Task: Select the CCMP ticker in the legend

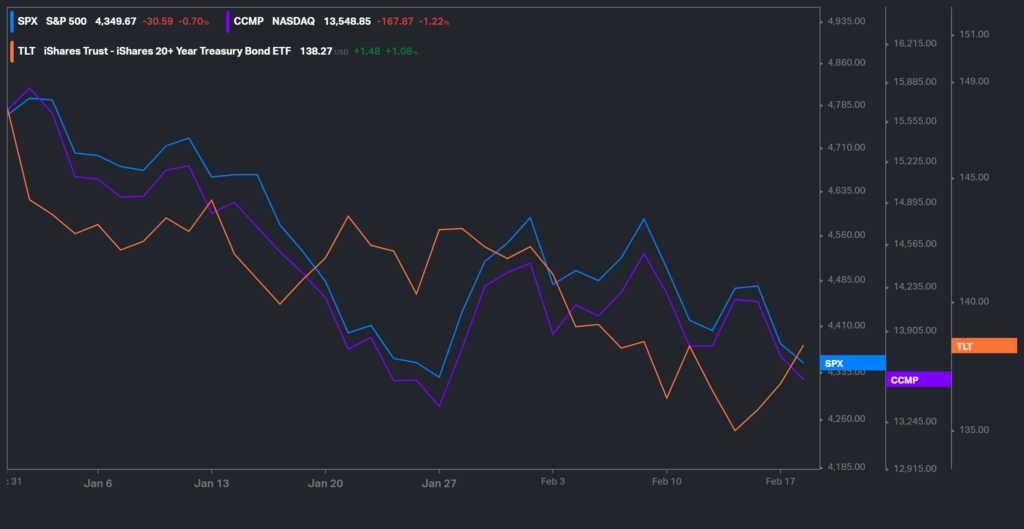Action: [249, 20]
